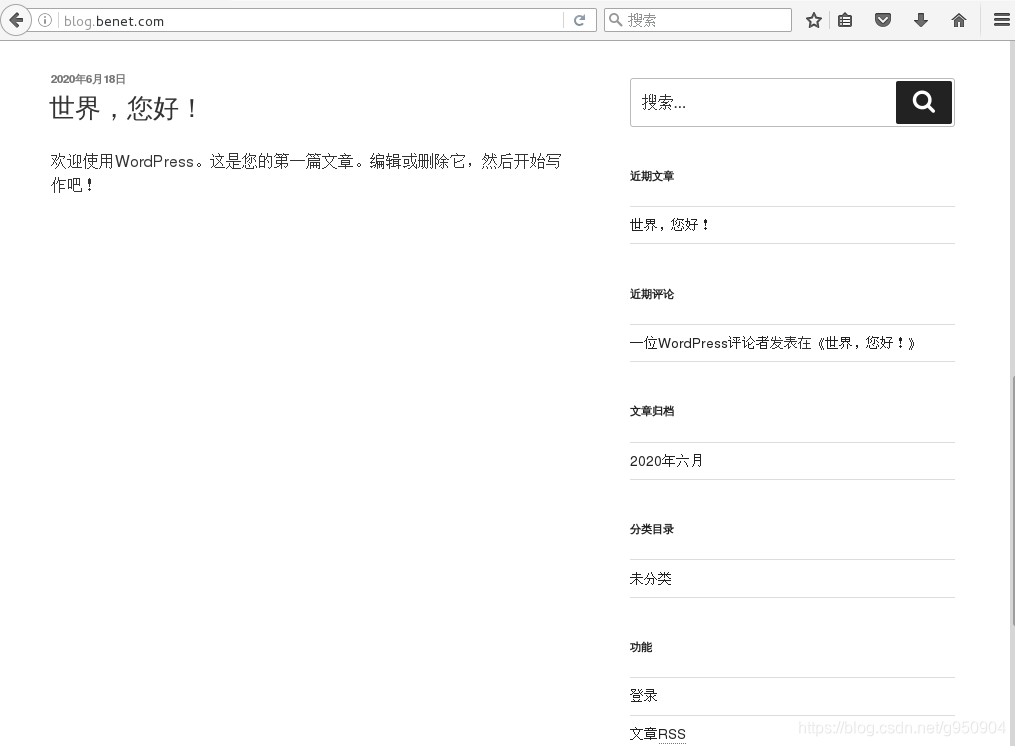Click the blog's search magnifier button
Viewport: 1015px width, 746px height.
(x=922, y=102)
